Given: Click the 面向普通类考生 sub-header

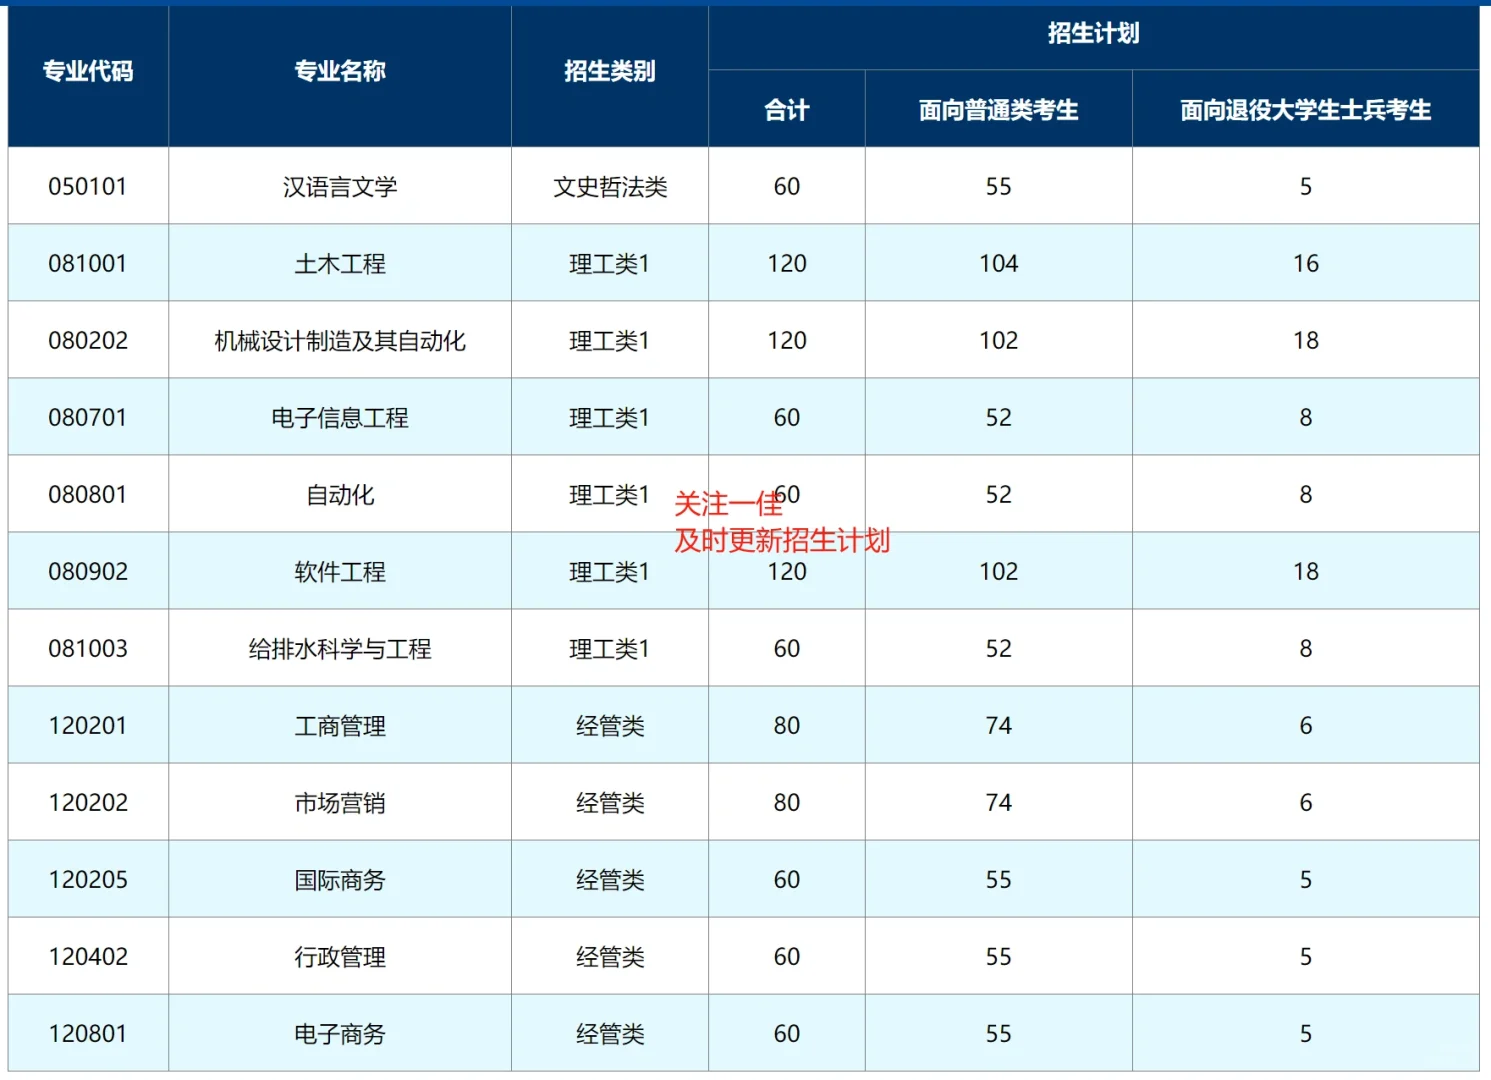Looking at the screenshot, I should [999, 110].
